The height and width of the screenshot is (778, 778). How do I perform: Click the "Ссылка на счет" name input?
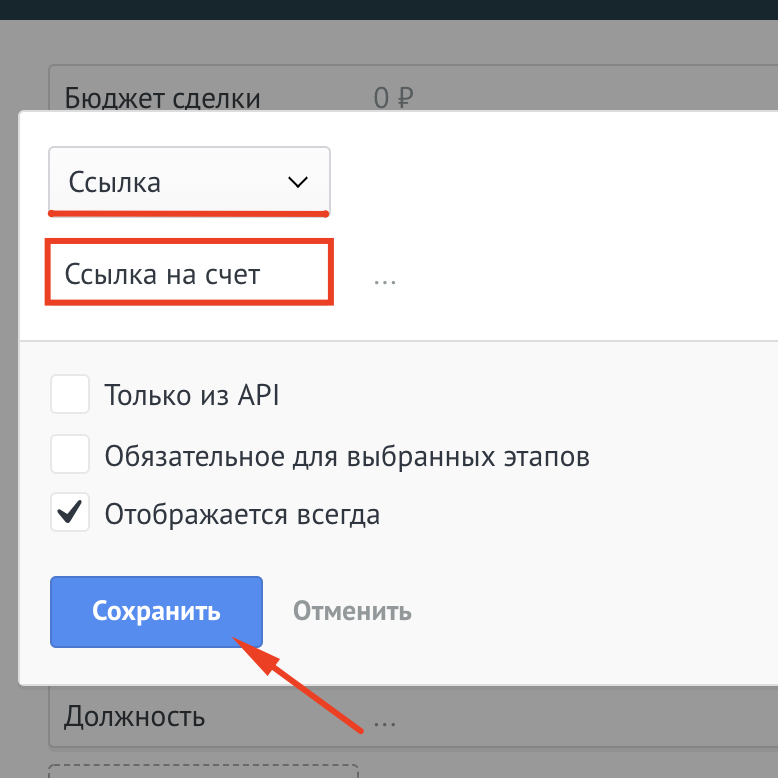pos(188,274)
